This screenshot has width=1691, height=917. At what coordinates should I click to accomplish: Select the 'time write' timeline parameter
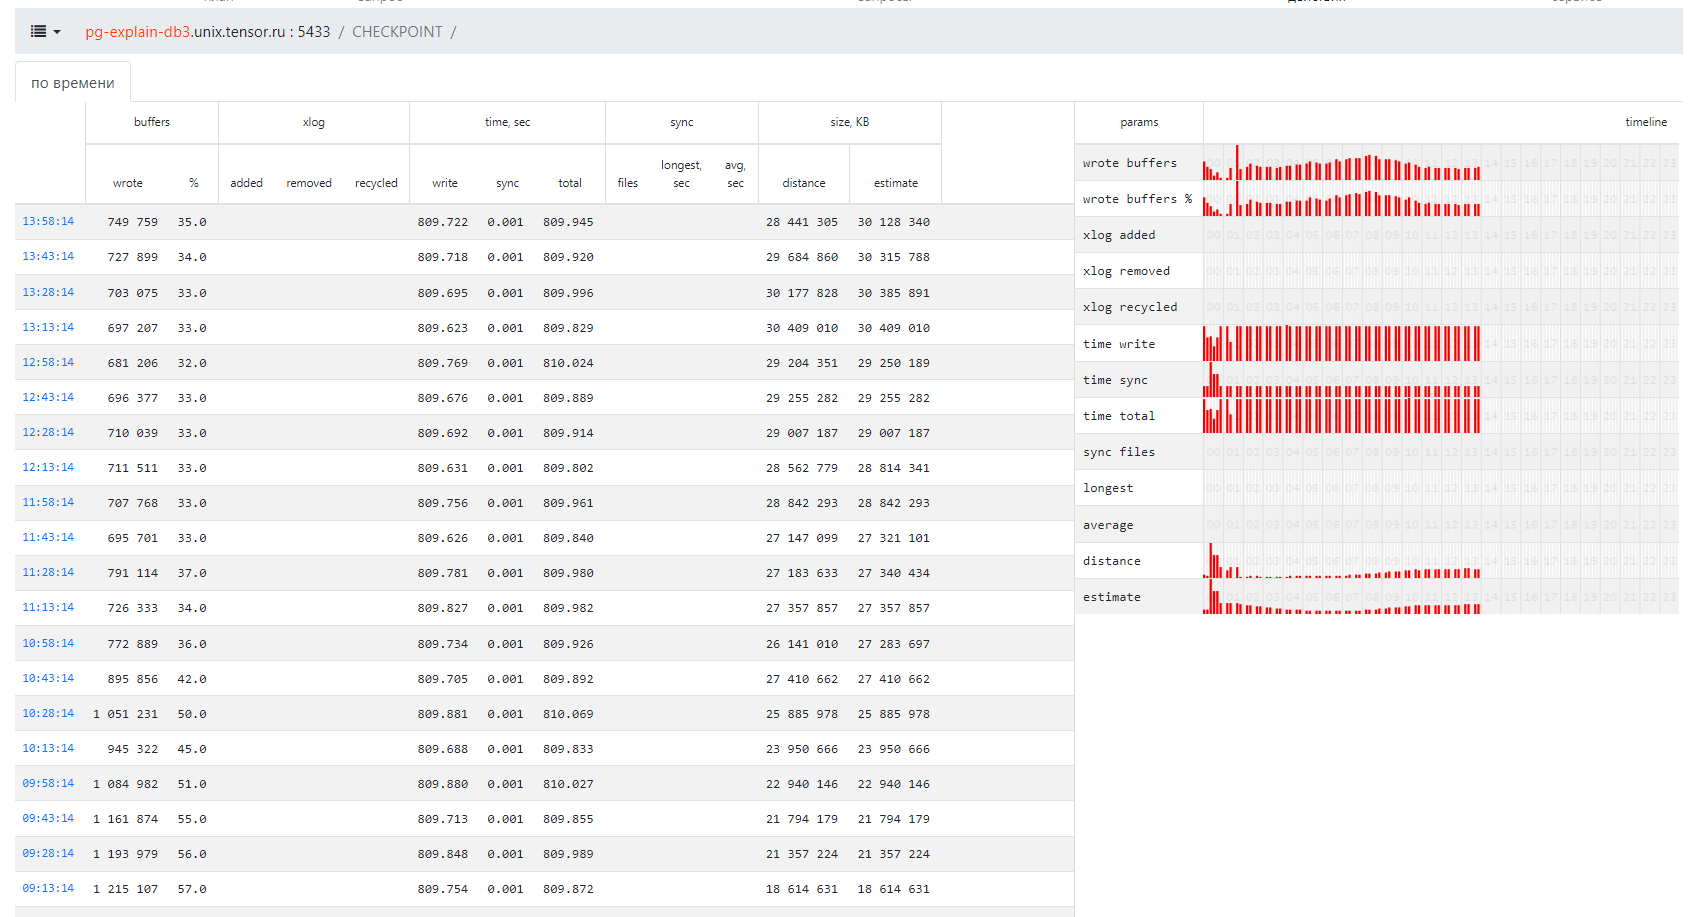(x=1118, y=344)
